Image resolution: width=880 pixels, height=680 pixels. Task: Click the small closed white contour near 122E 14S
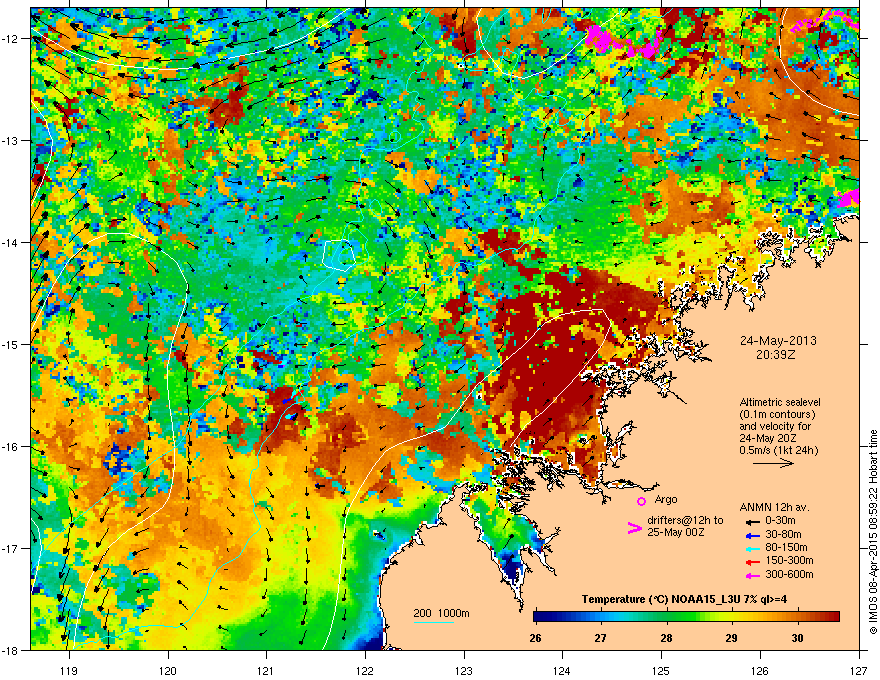point(340,255)
